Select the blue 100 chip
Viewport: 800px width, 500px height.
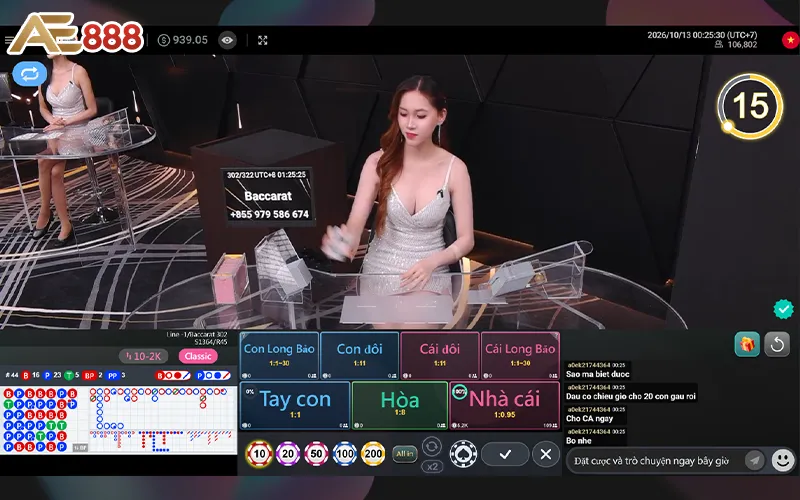pos(345,454)
